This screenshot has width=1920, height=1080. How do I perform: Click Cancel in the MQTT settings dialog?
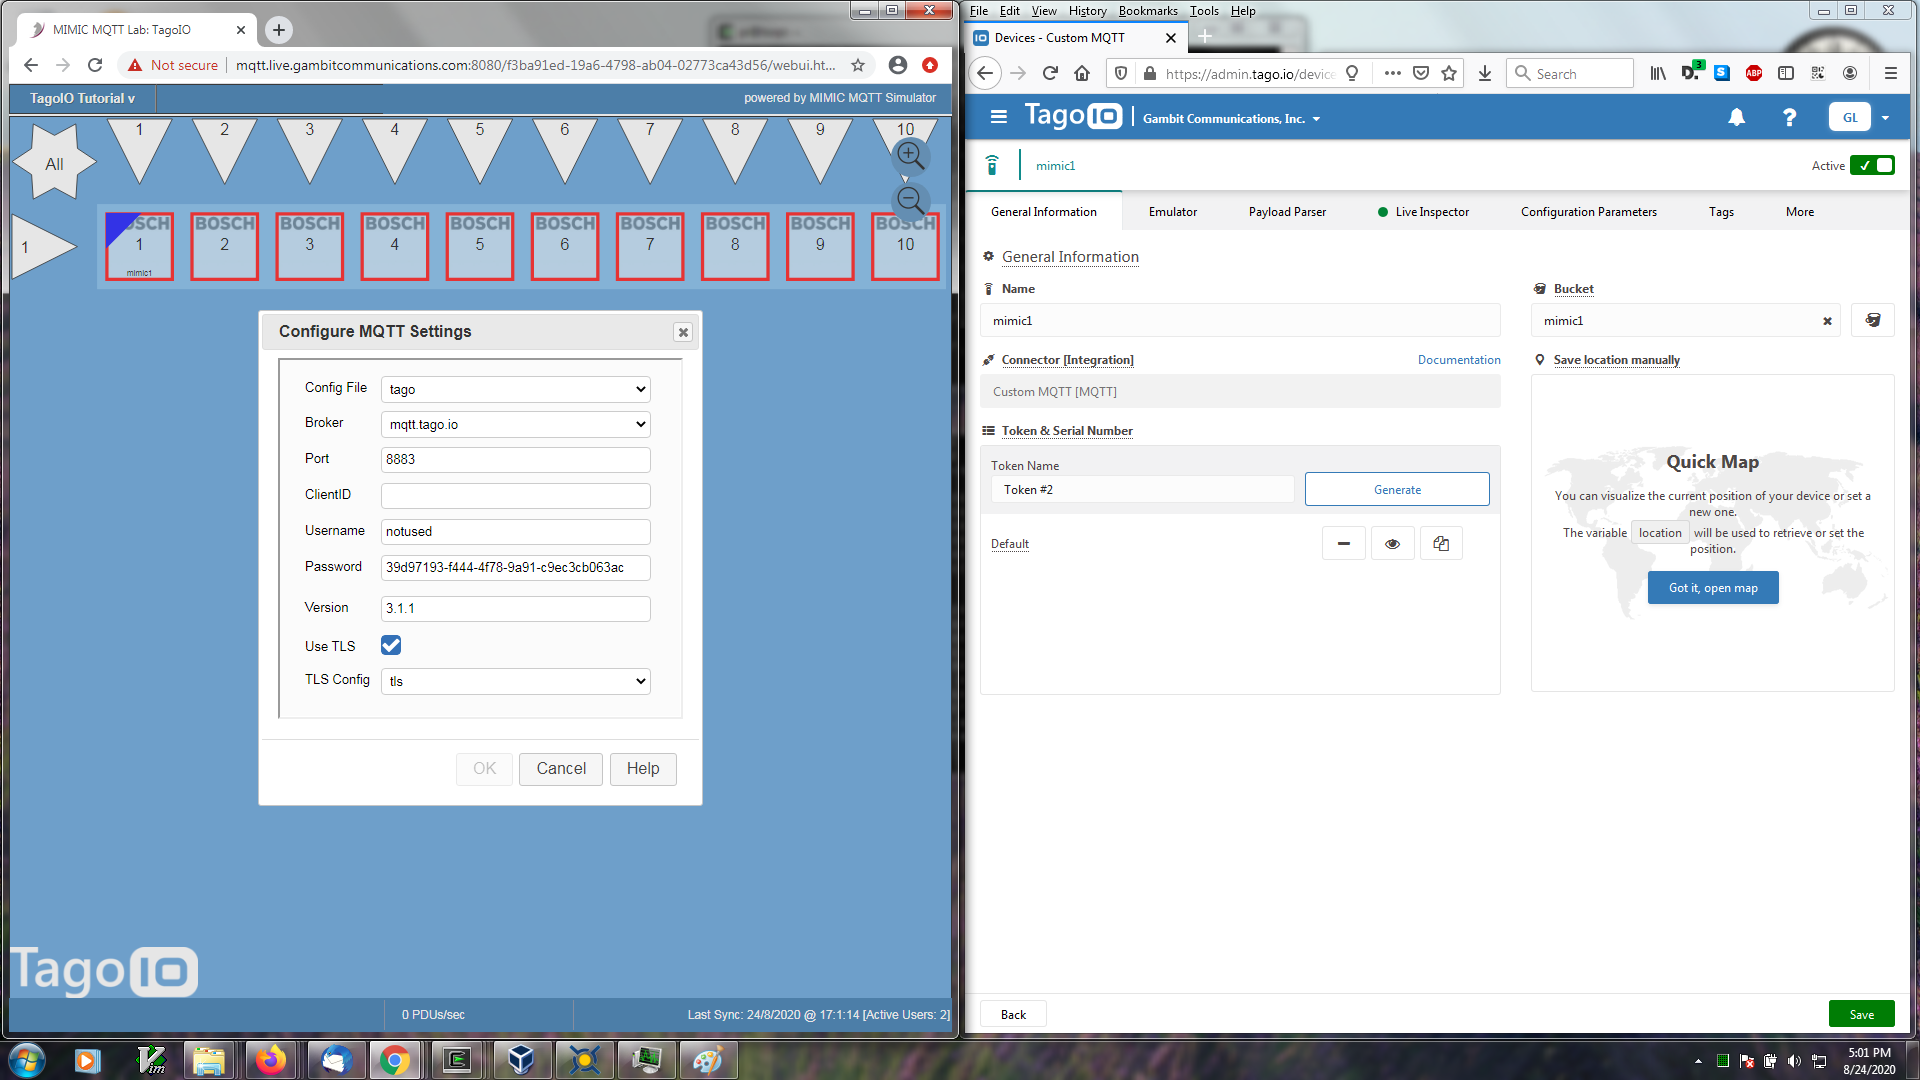(561, 769)
